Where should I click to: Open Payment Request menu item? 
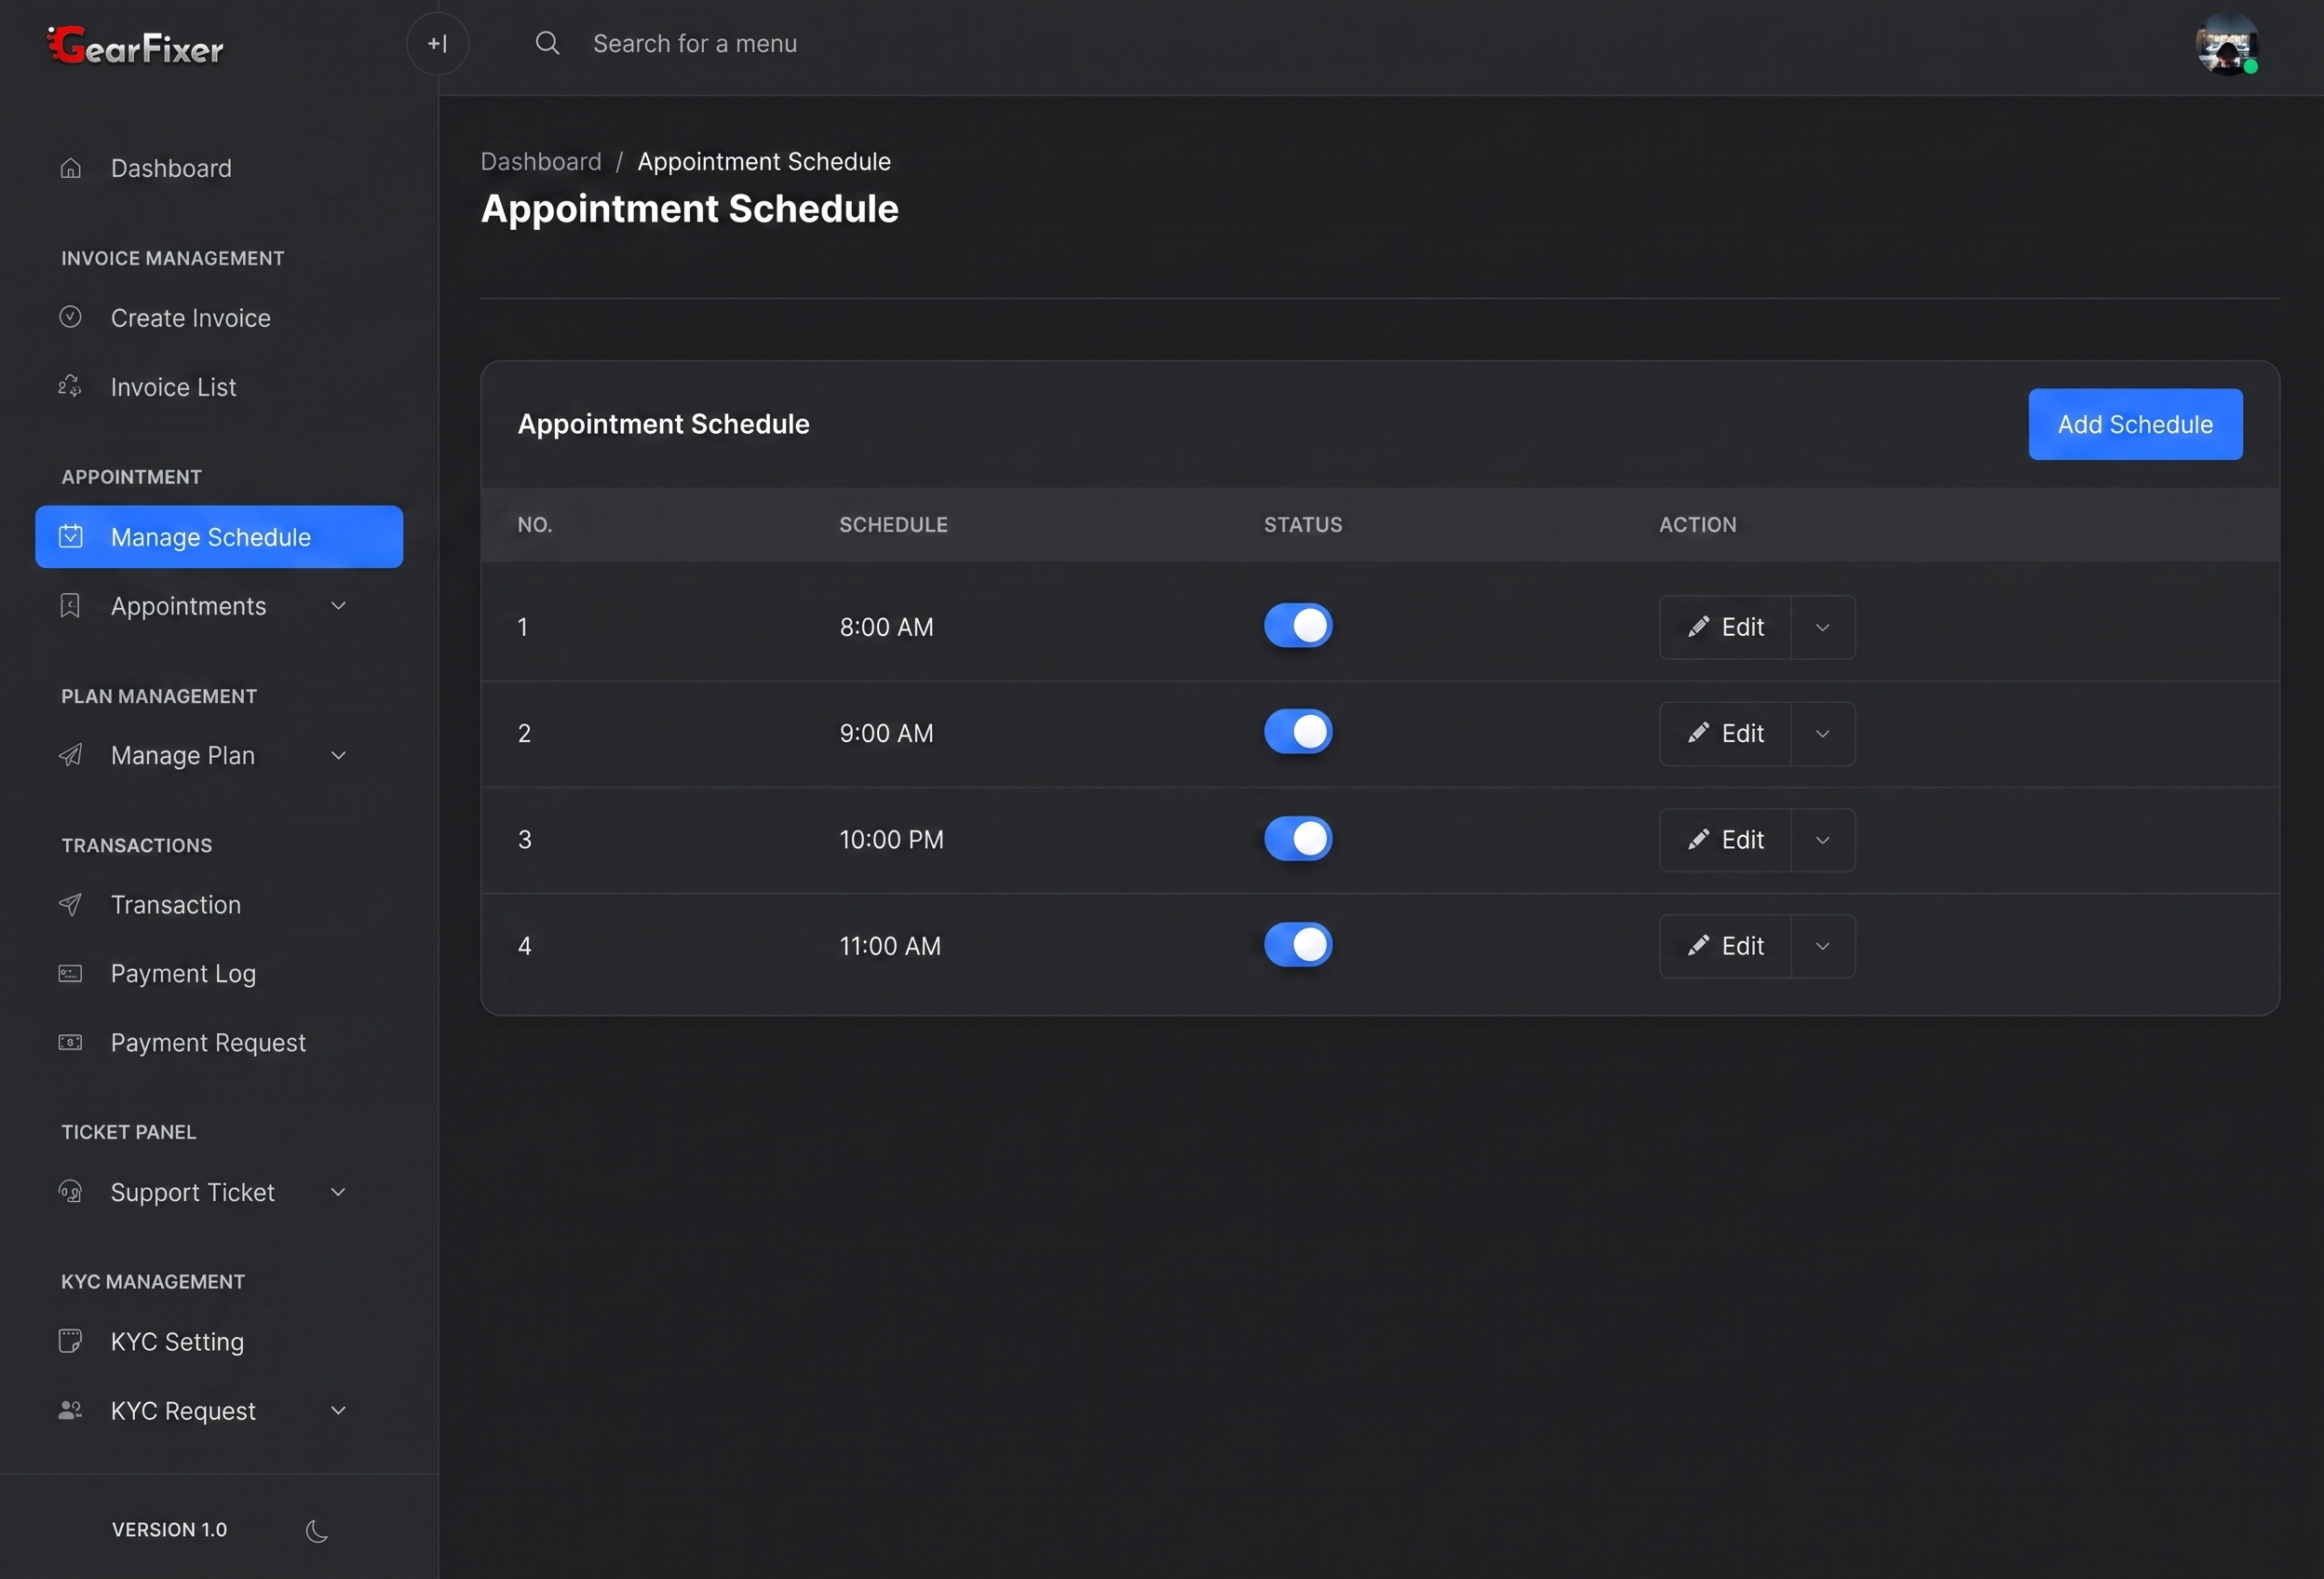tap(219, 1042)
